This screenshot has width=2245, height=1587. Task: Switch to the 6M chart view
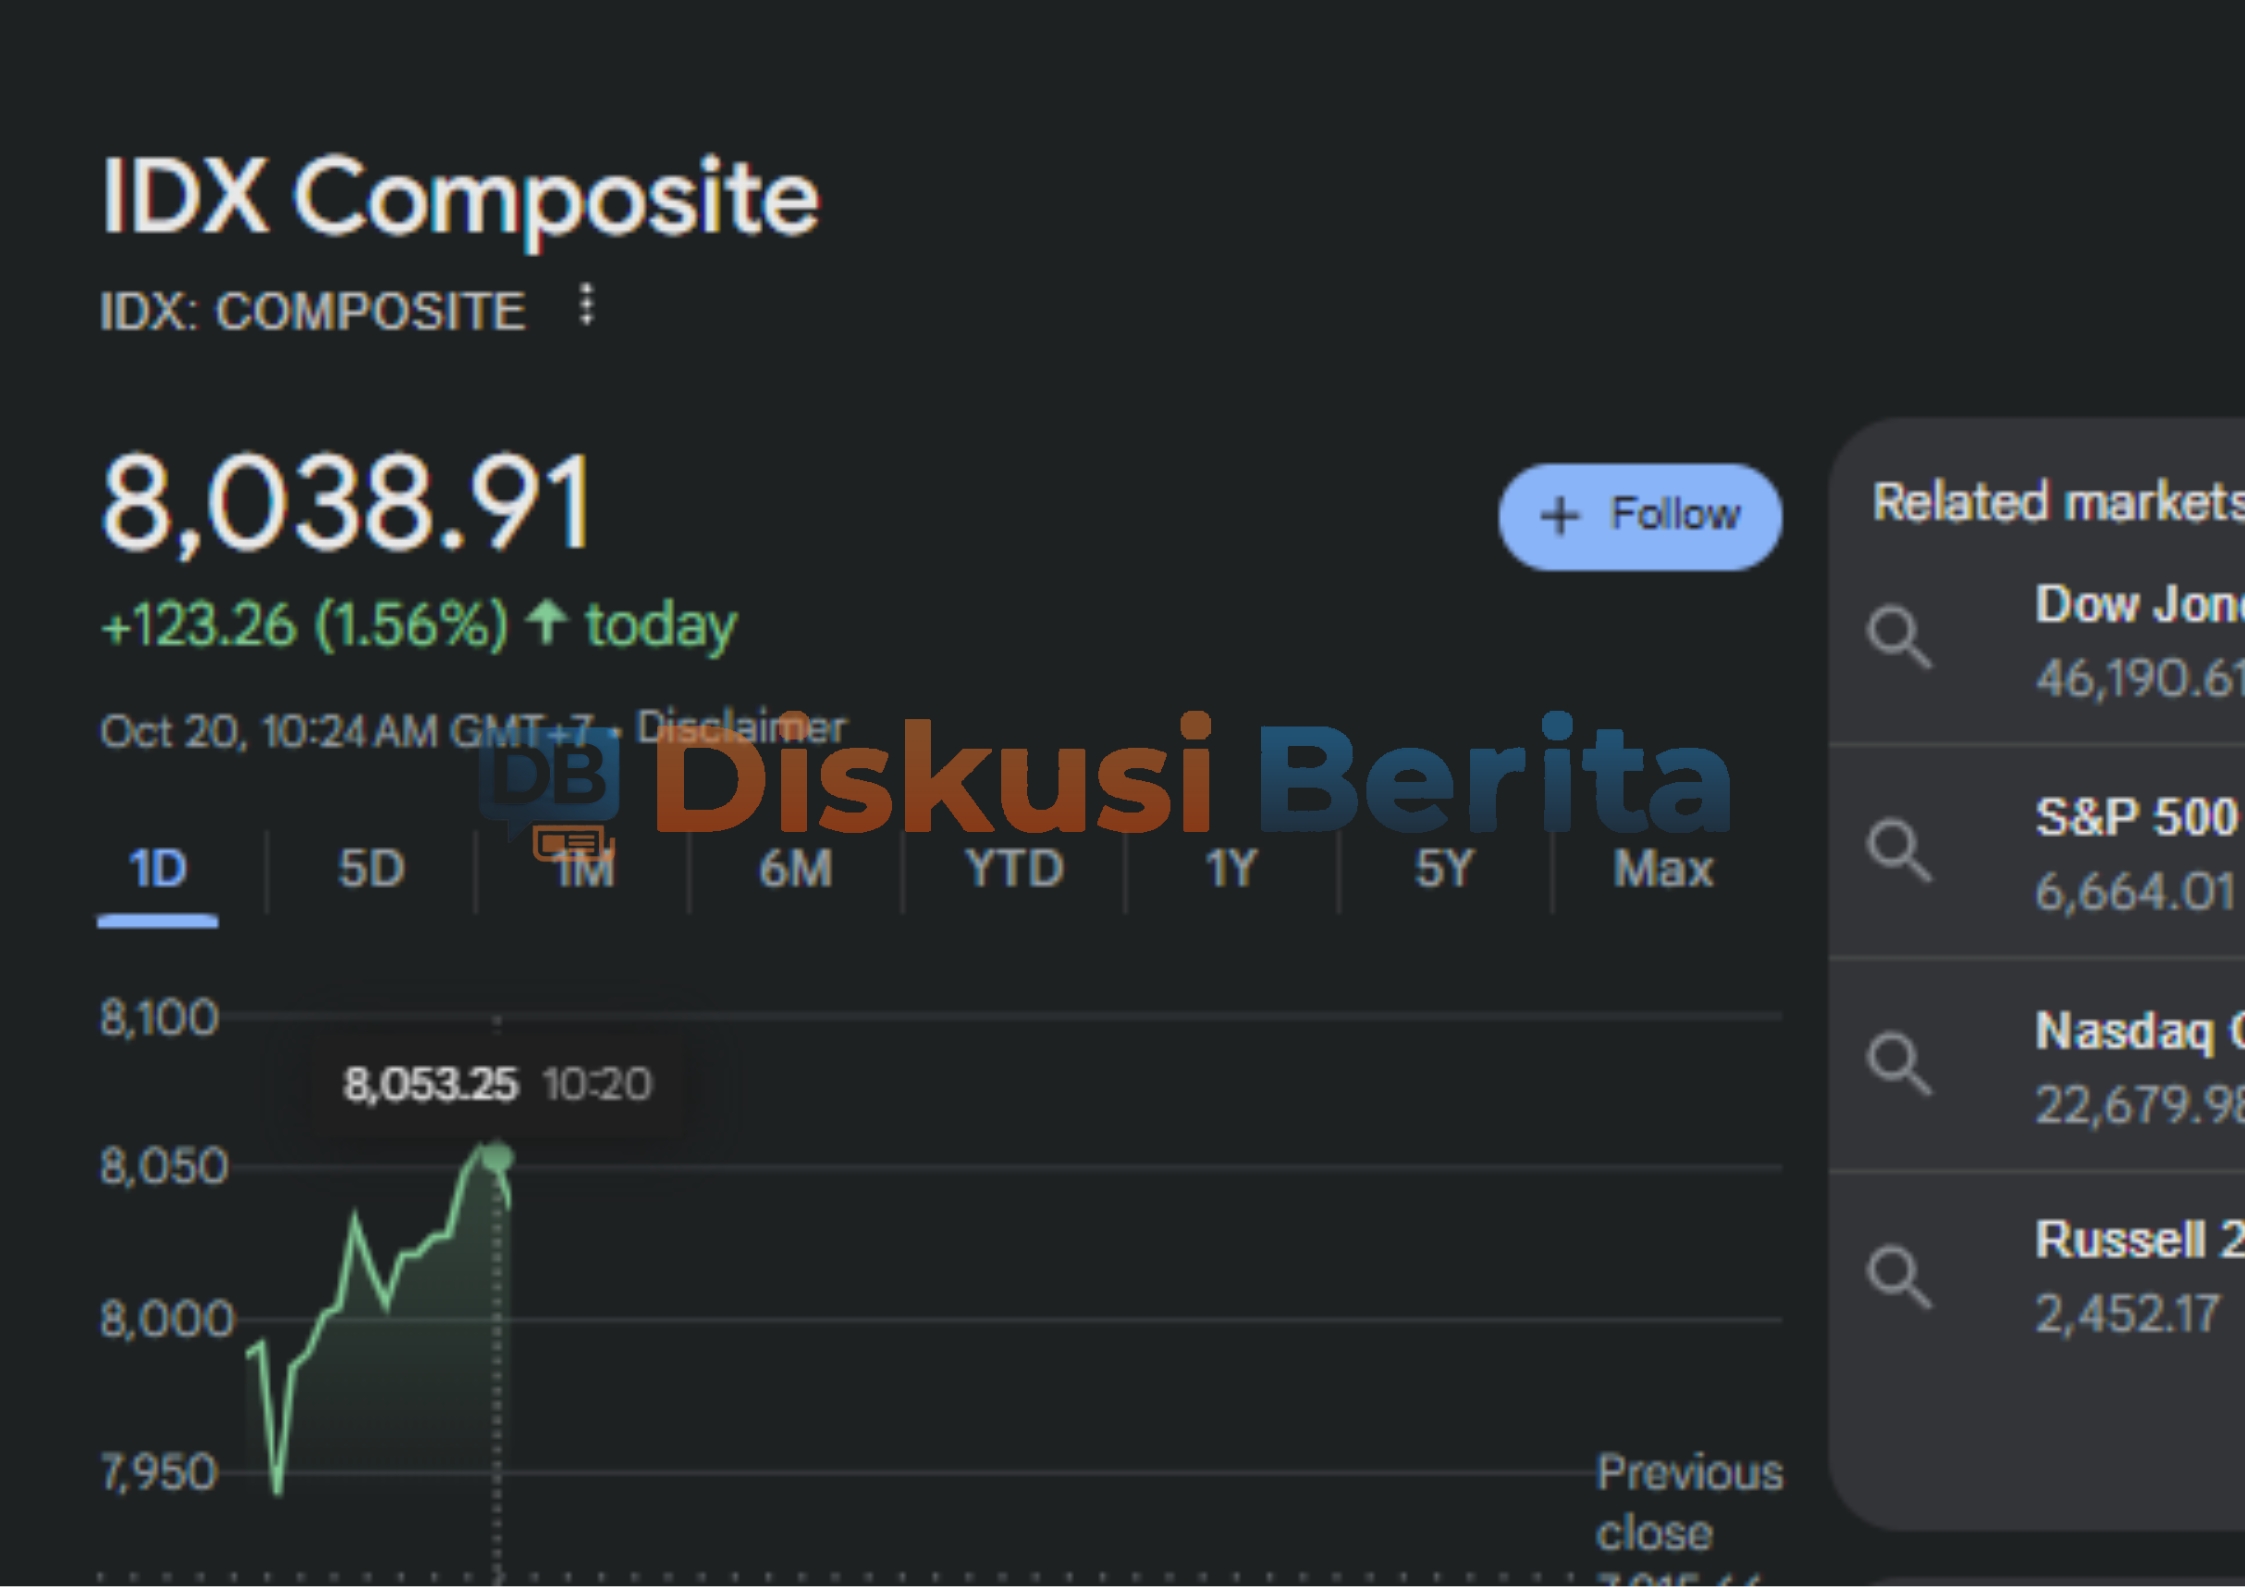pyautogui.click(x=795, y=868)
